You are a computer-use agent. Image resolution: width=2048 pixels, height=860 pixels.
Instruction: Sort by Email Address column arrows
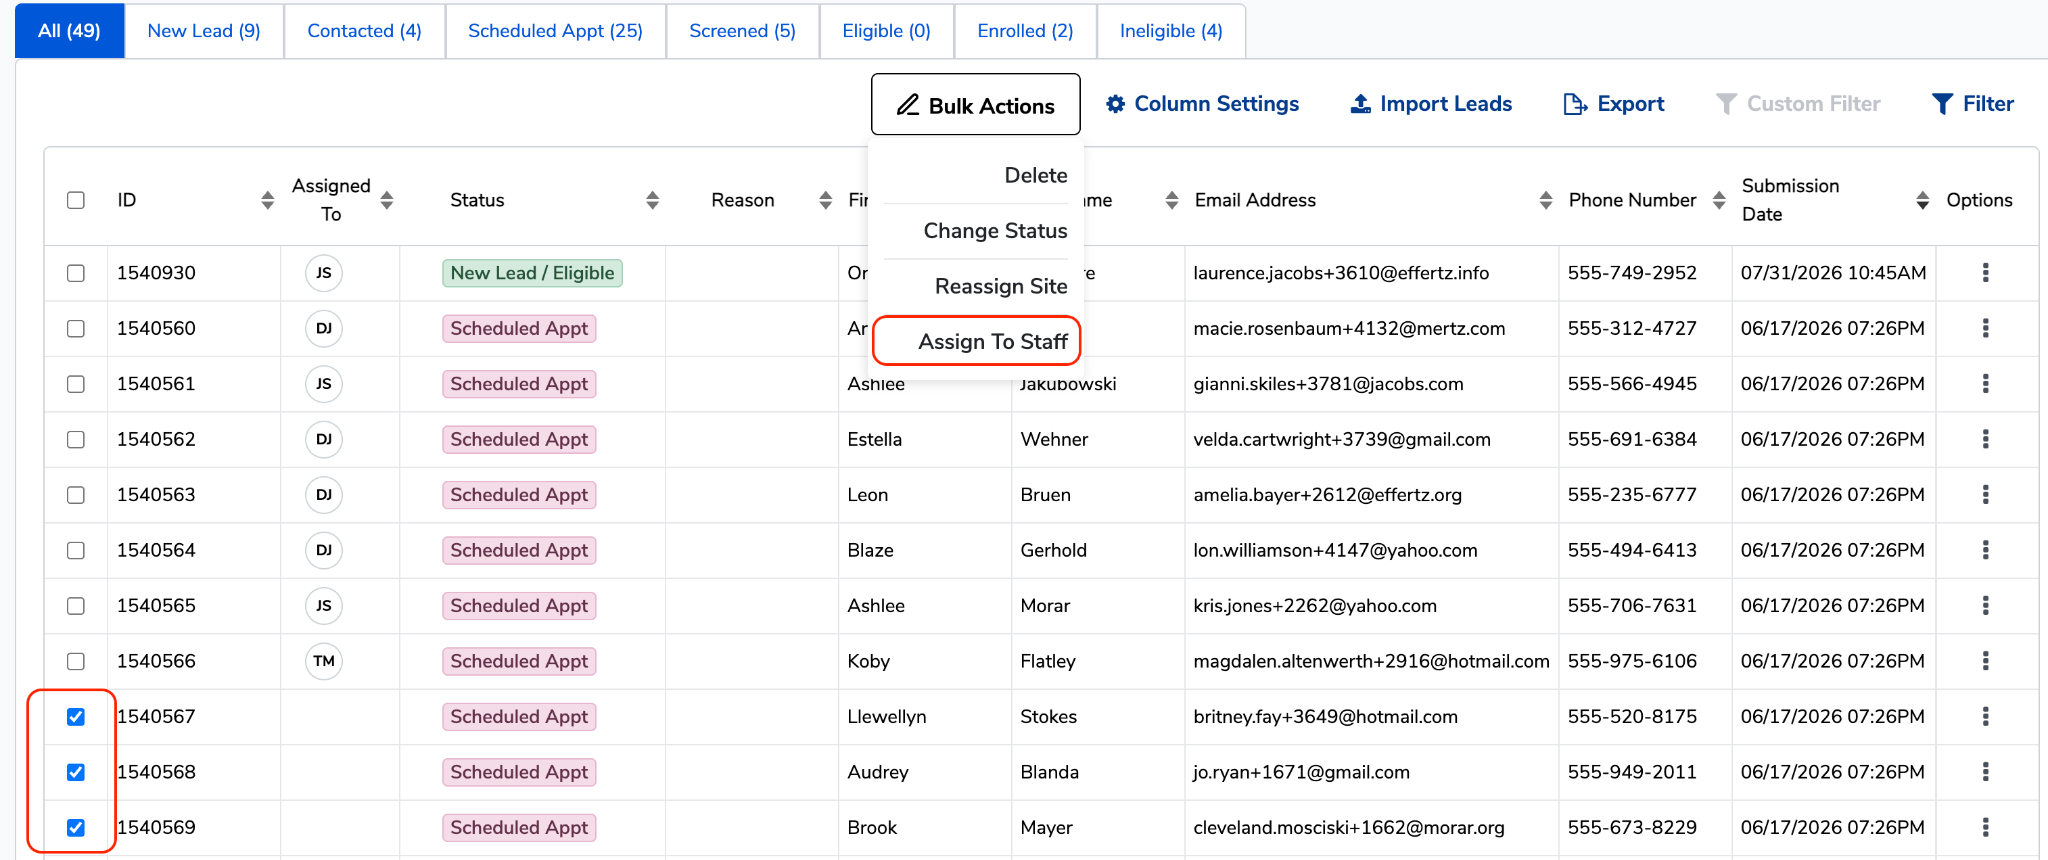tap(1545, 200)
